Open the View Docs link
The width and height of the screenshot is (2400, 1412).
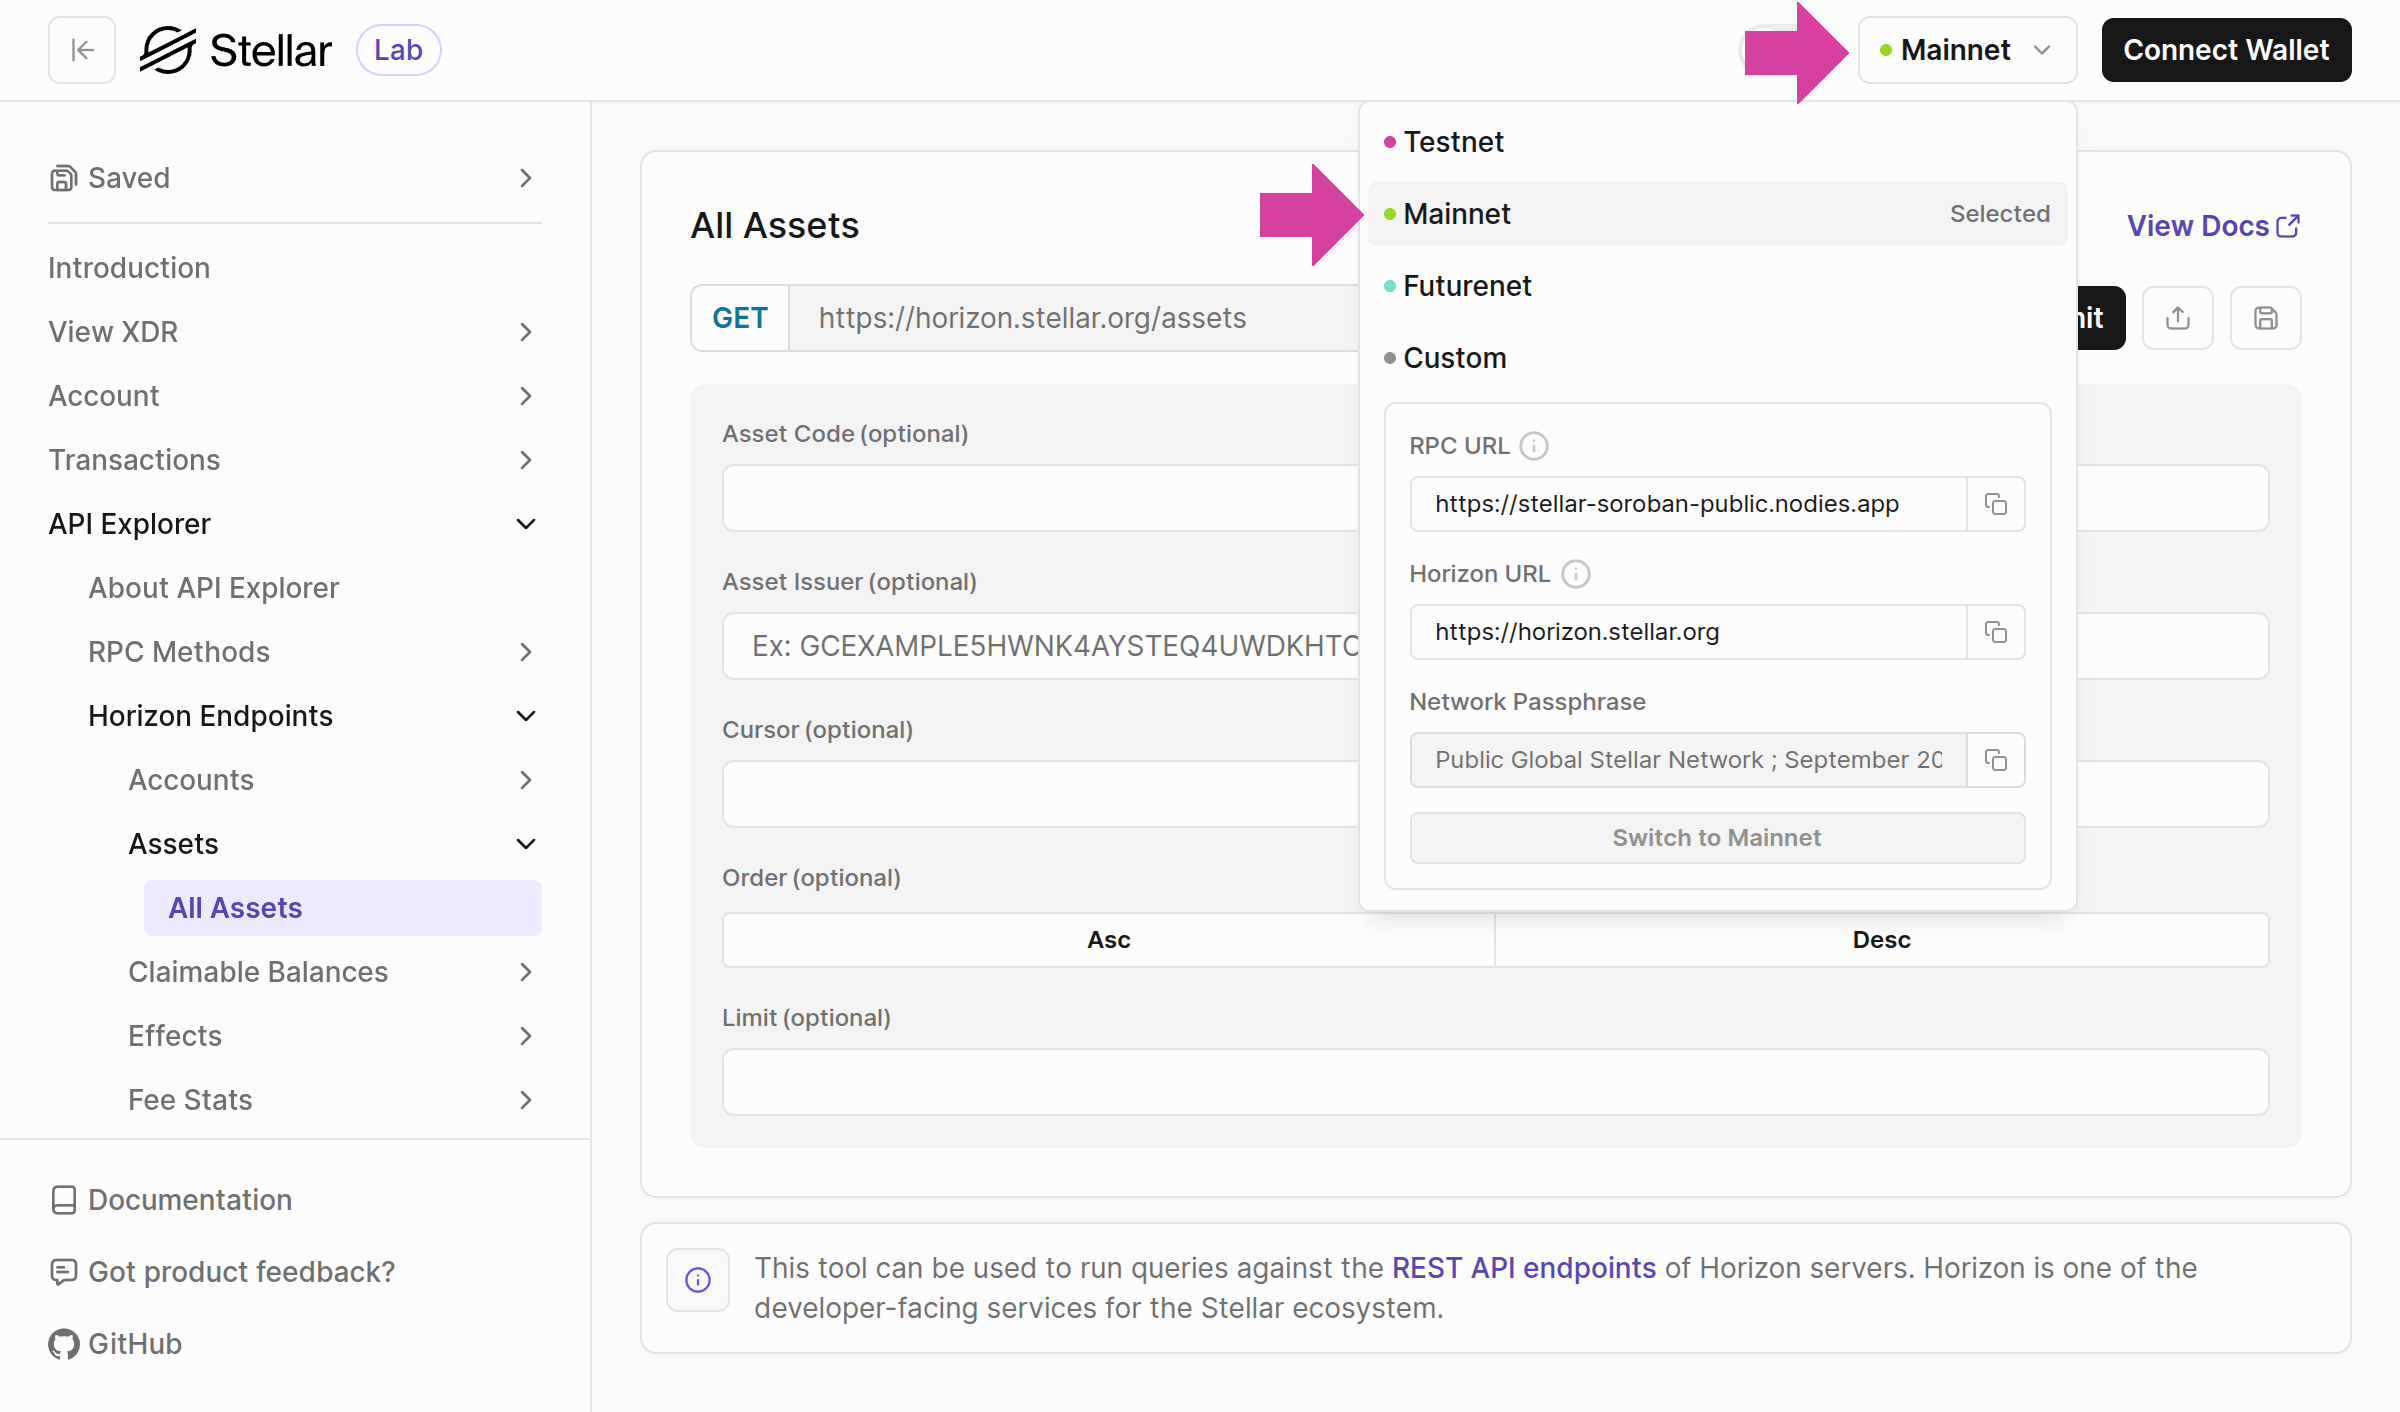tap(2212, 225)
